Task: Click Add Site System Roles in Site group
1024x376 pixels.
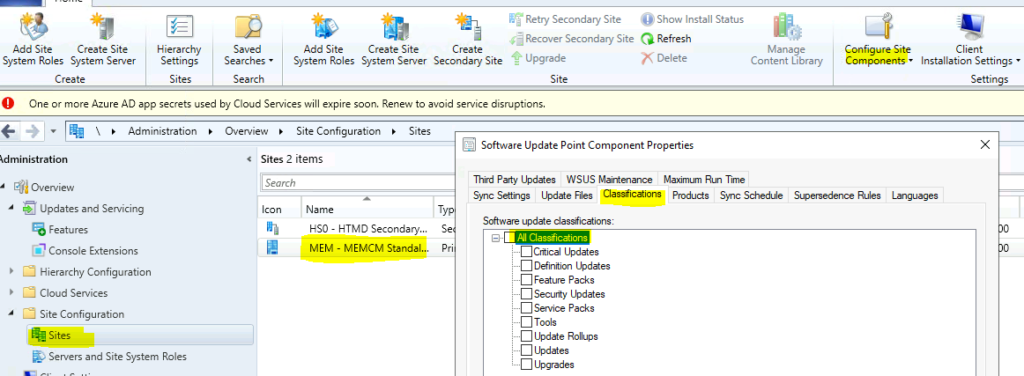Action: coord(323,39)
